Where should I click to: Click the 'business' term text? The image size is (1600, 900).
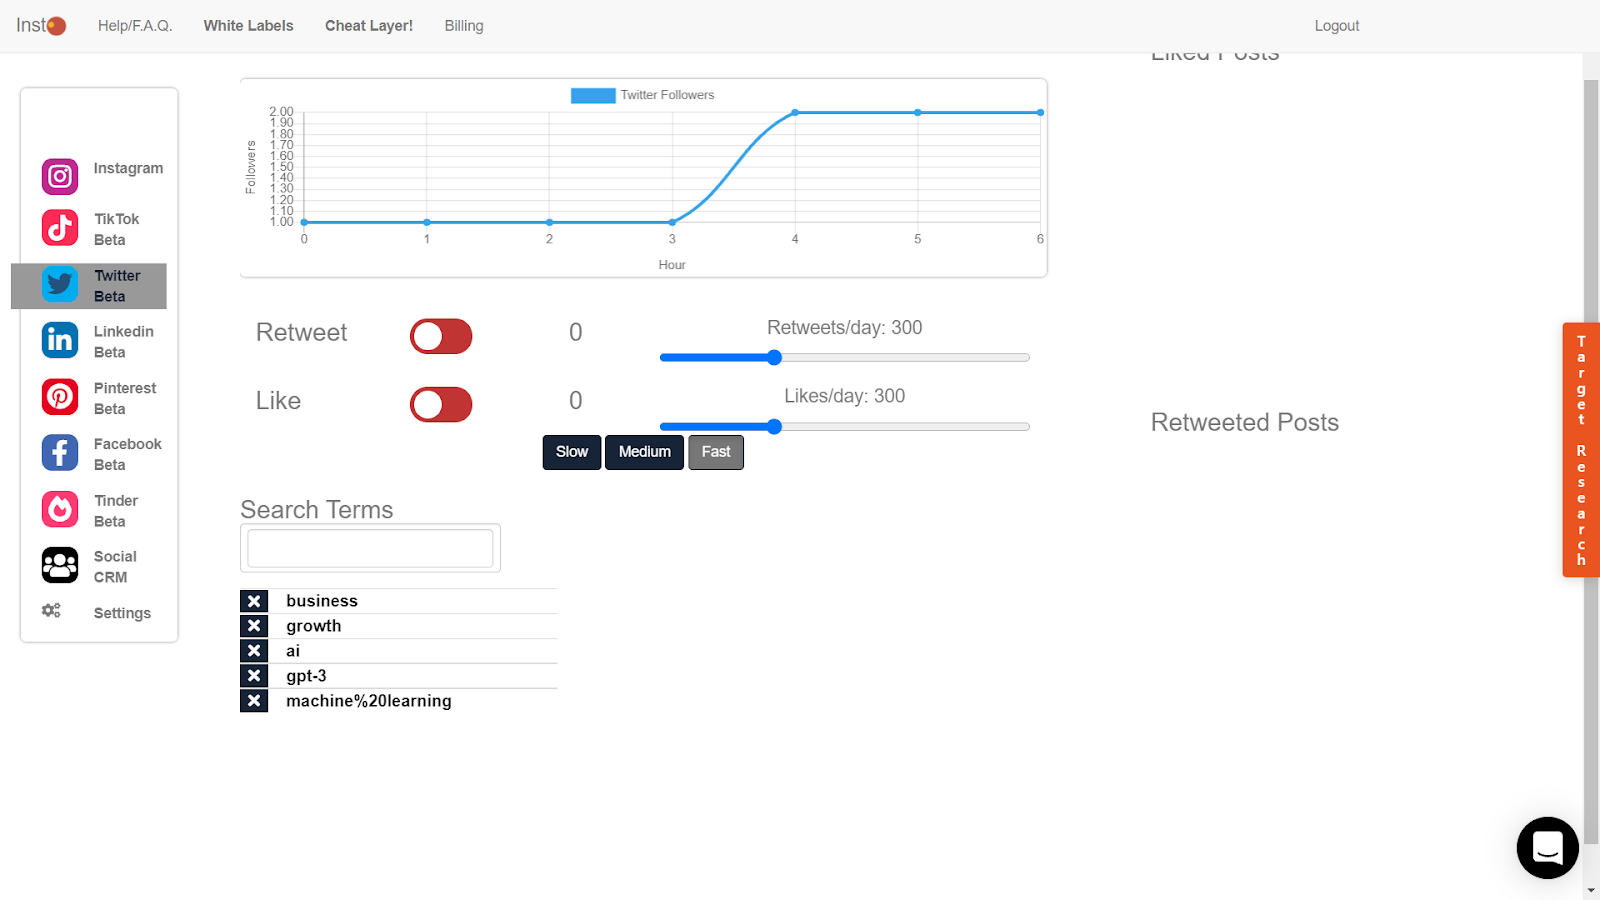tap(322, 601)
